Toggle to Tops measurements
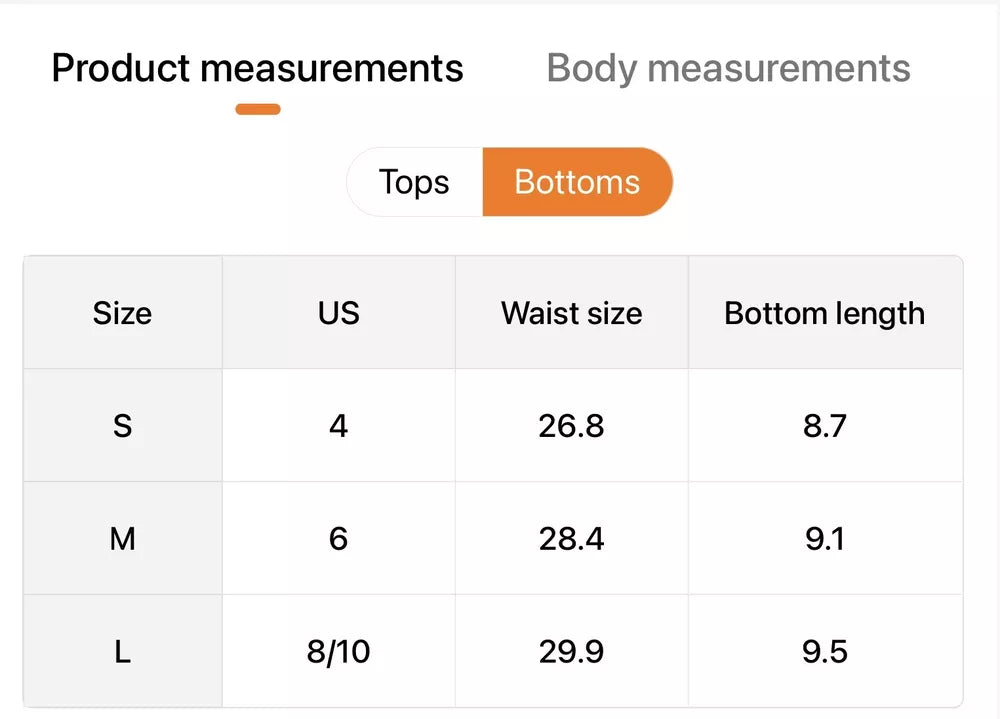 [x=415, y=182]
